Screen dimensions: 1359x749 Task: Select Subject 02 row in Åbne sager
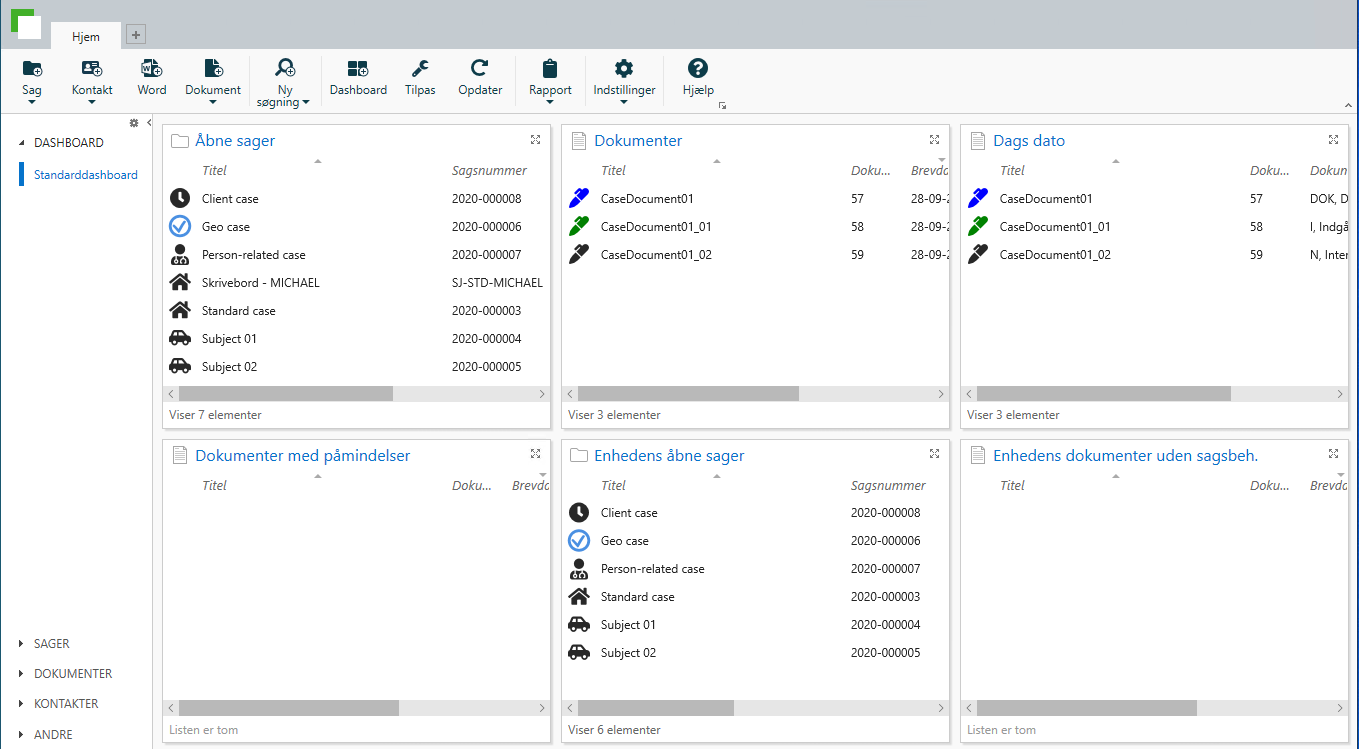[x=356, y=367]
